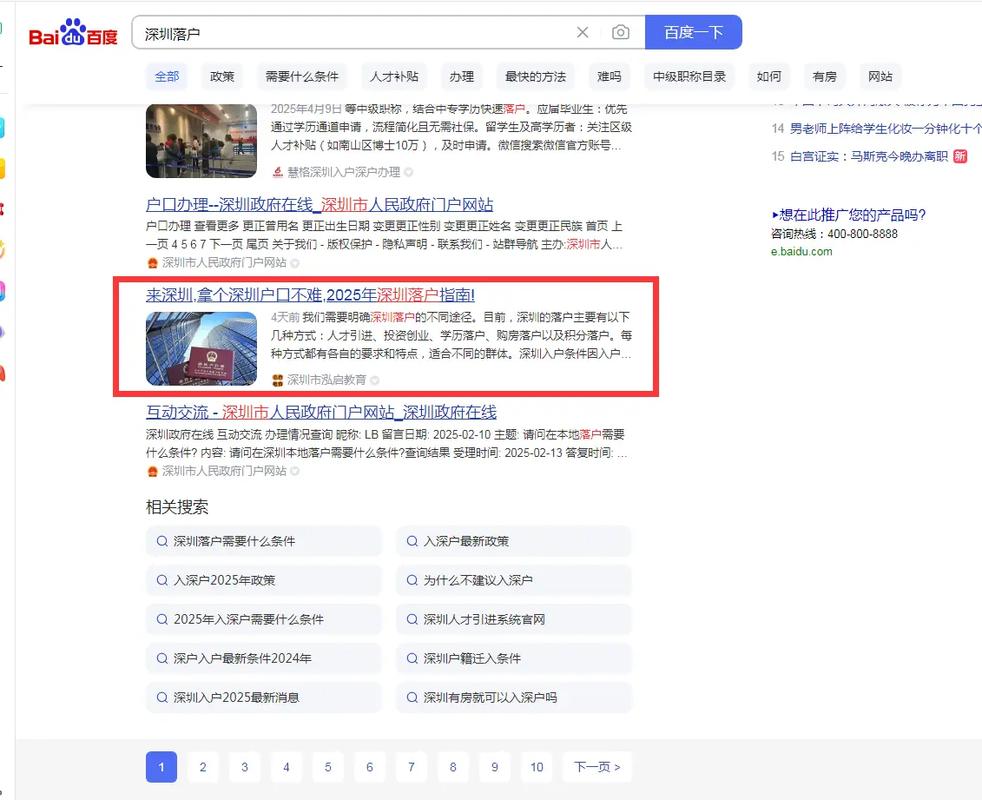Open 来深圳,拿个深圳户口不难 result title
Screen dimensions: 982x800
tap(310, 295)
